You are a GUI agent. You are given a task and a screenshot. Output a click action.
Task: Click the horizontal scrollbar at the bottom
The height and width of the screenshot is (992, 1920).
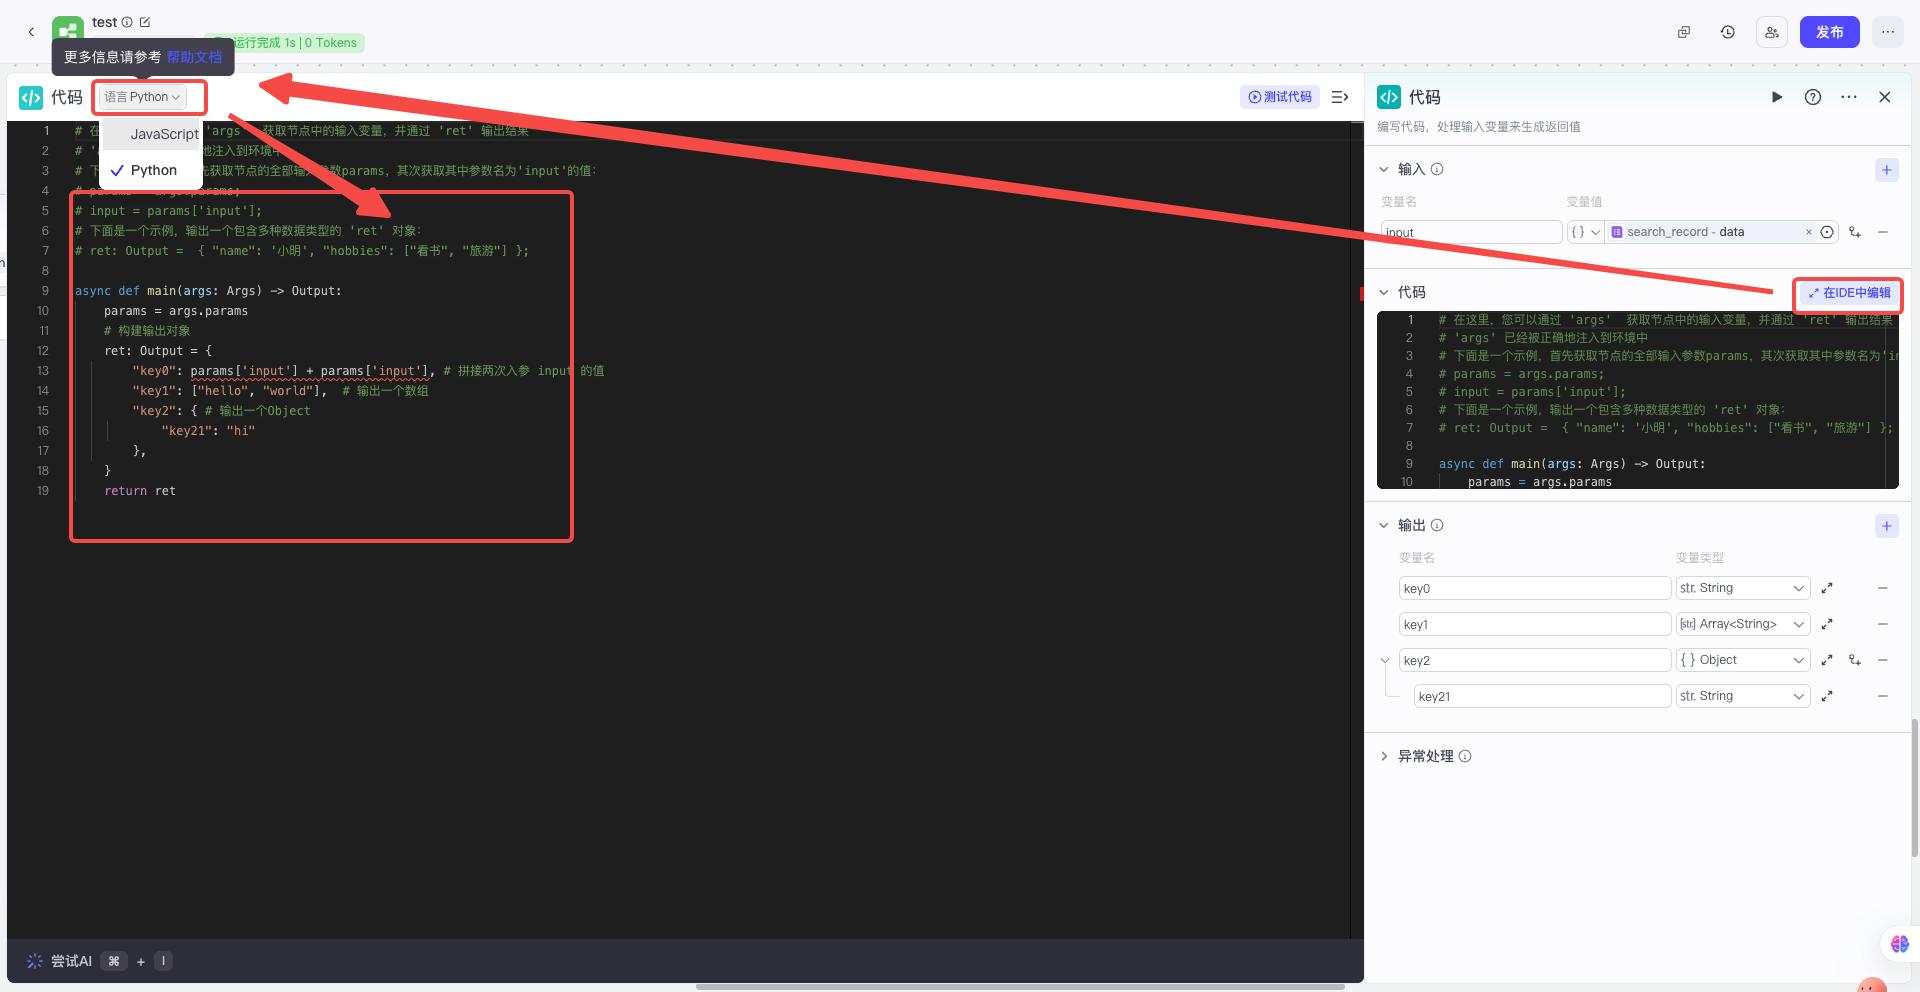coord(1020,986)
